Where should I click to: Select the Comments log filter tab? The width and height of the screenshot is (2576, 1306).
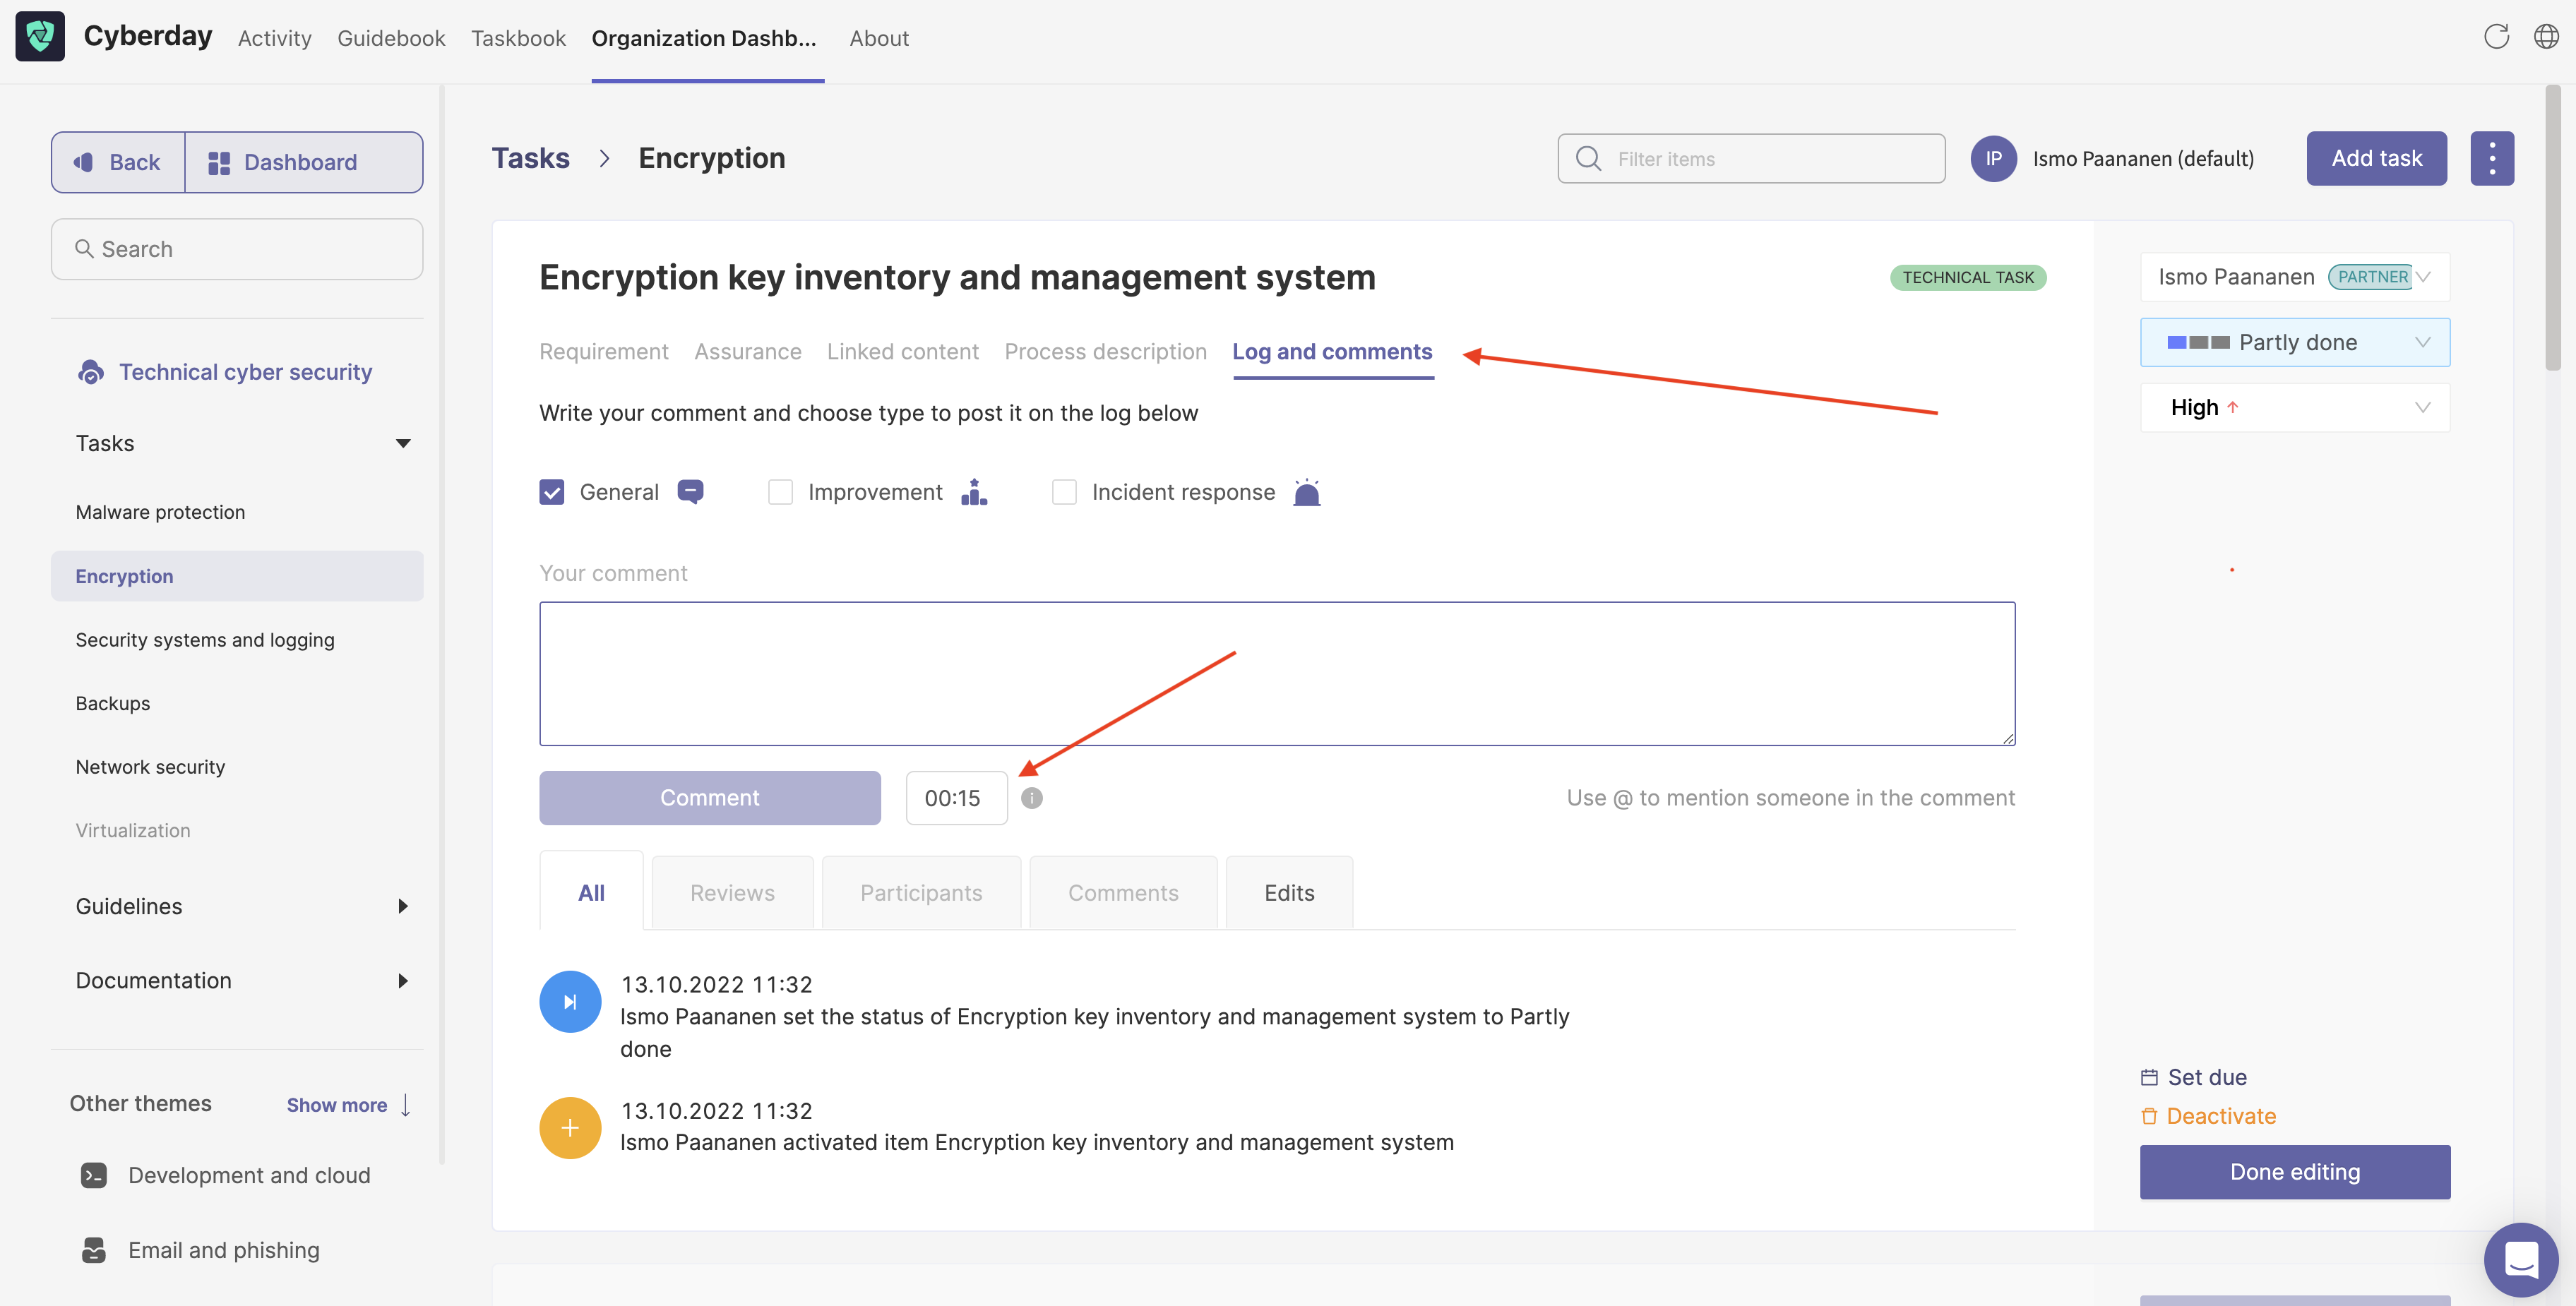1123,893
